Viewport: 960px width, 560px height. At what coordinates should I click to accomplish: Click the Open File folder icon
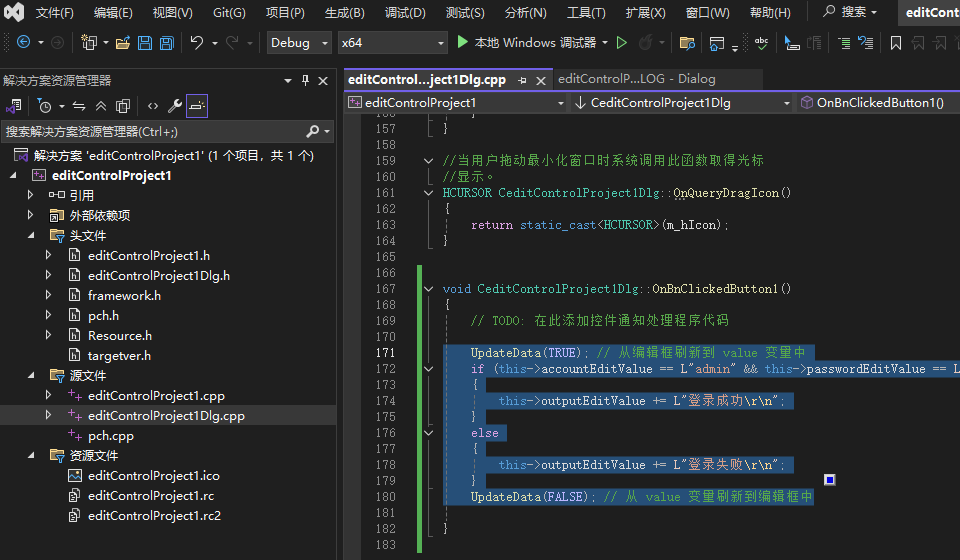tap(122, 43)
